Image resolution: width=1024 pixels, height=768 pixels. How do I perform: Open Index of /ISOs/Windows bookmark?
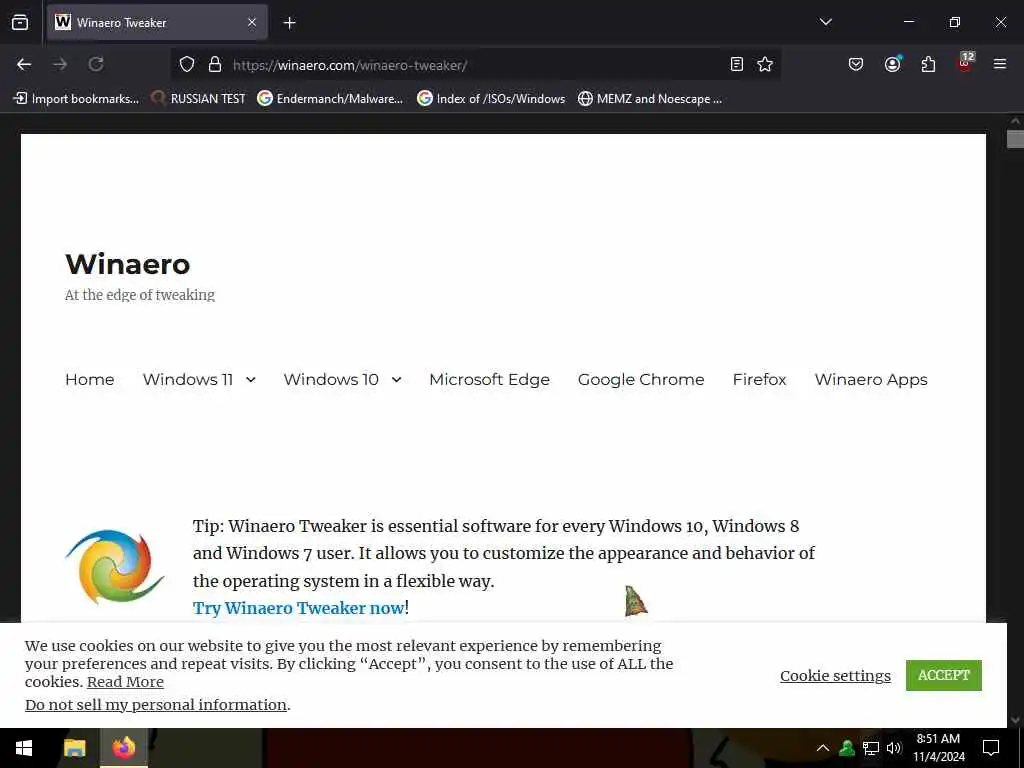click(x=491, y=99)
